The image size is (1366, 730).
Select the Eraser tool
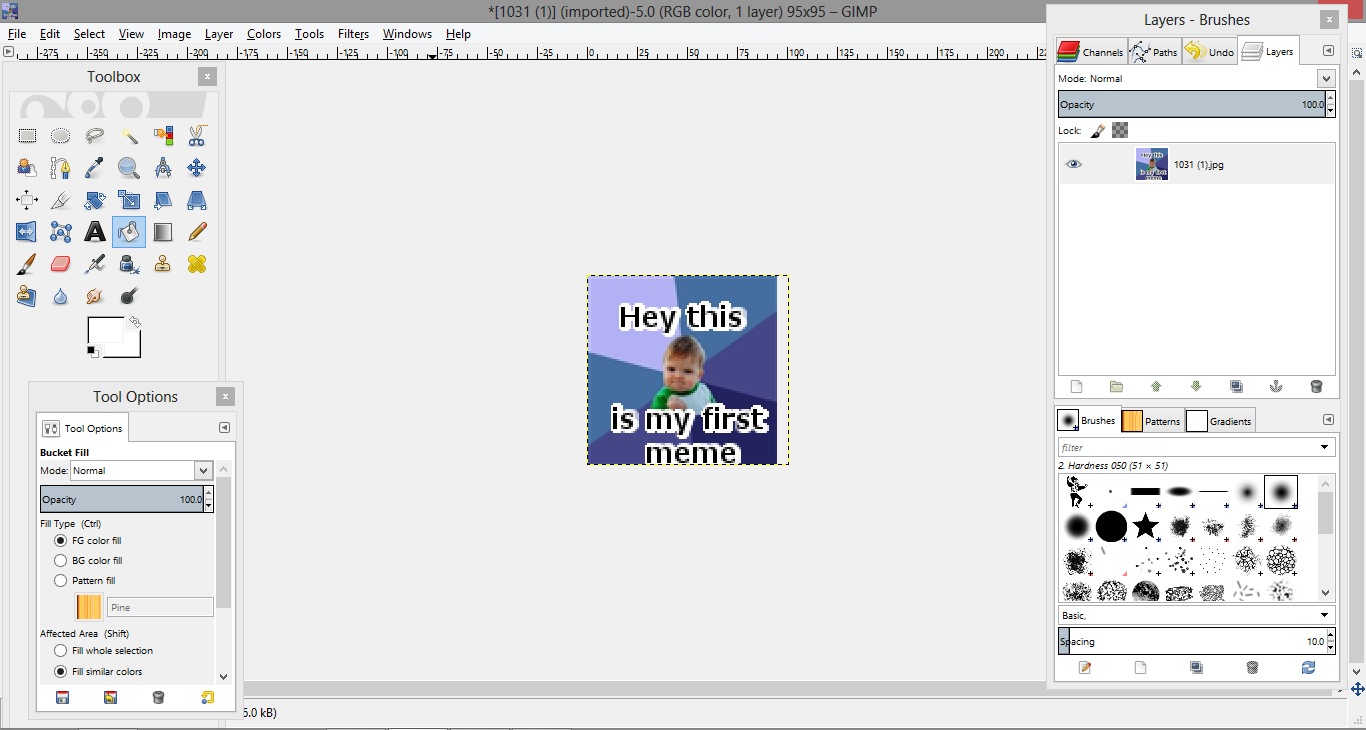(61, 264)
